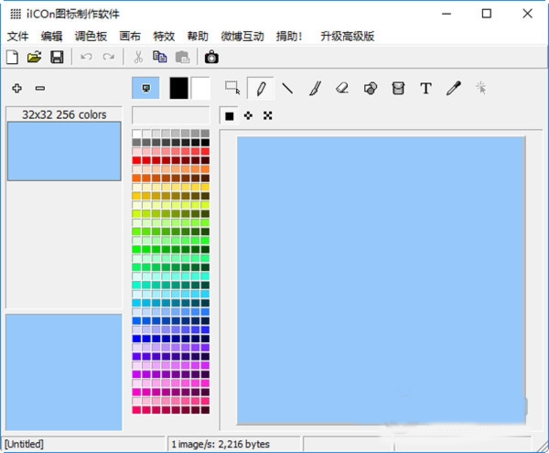The width and height of the screenshot is (549, 453).
Task: Select the shapes tool
Action: [x=370, y=88]
